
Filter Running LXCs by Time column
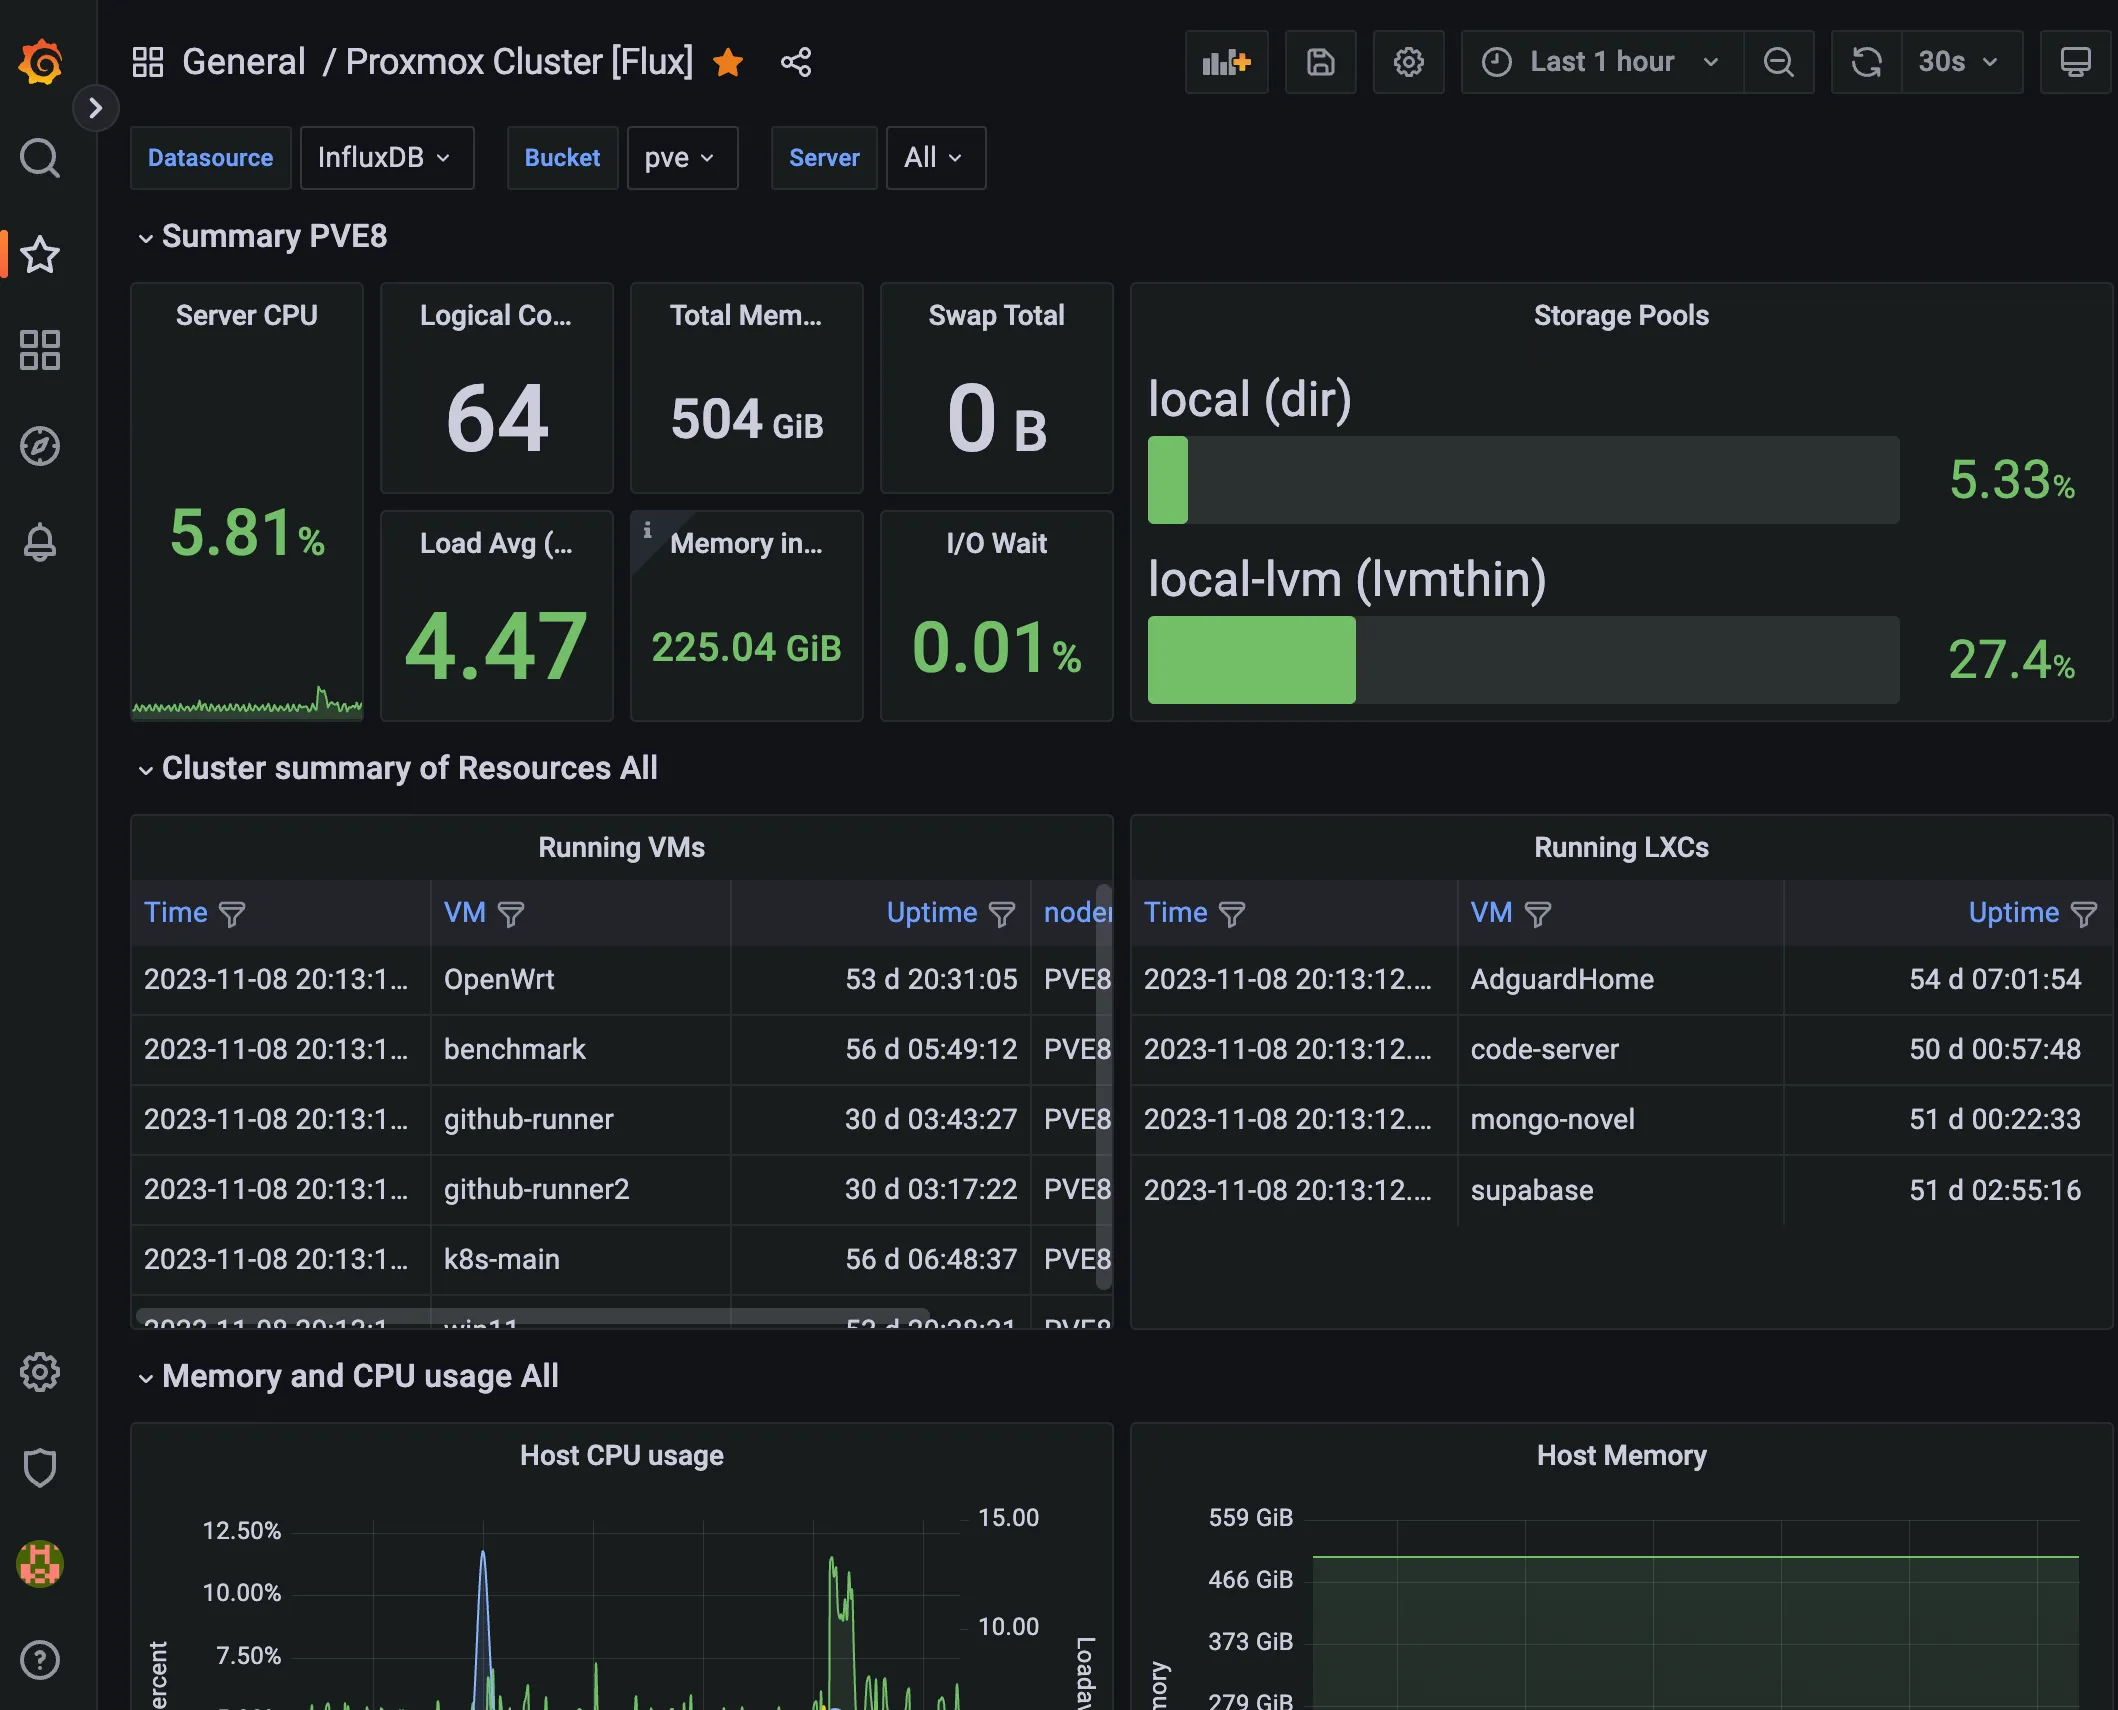tap(1232, 914)
